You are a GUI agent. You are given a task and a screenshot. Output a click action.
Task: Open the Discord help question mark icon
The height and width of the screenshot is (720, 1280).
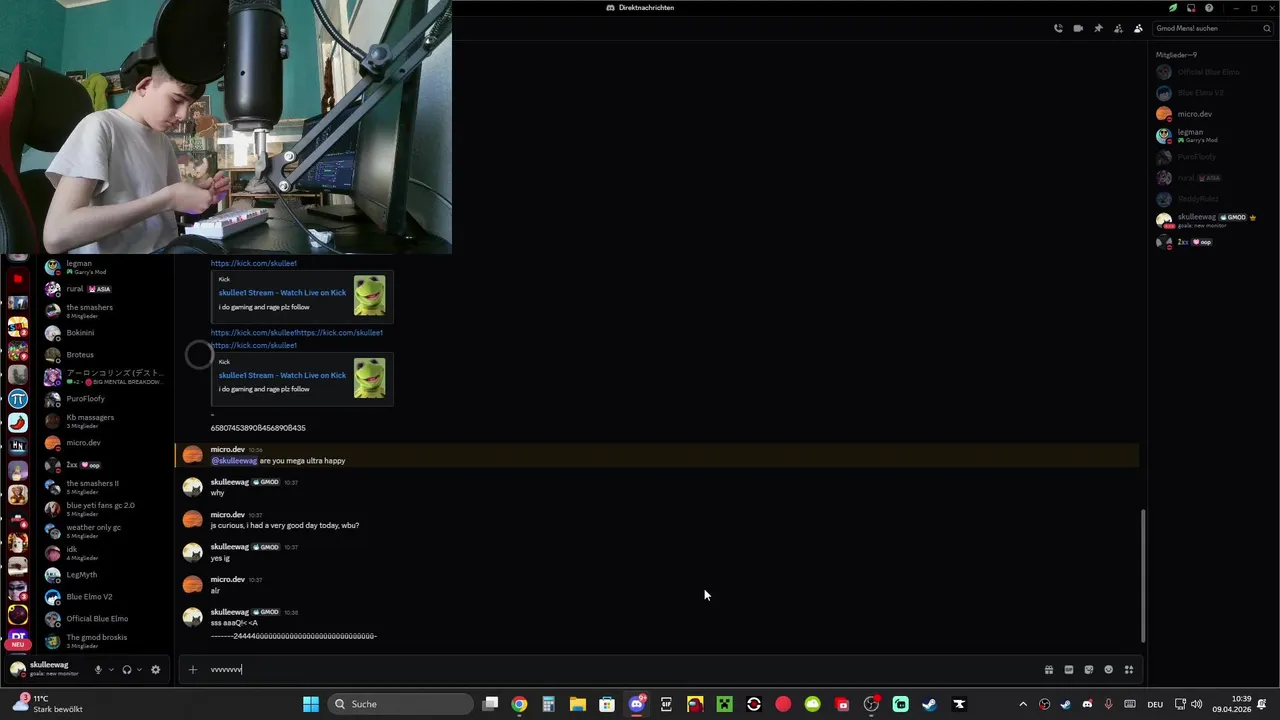(1209, 8)
